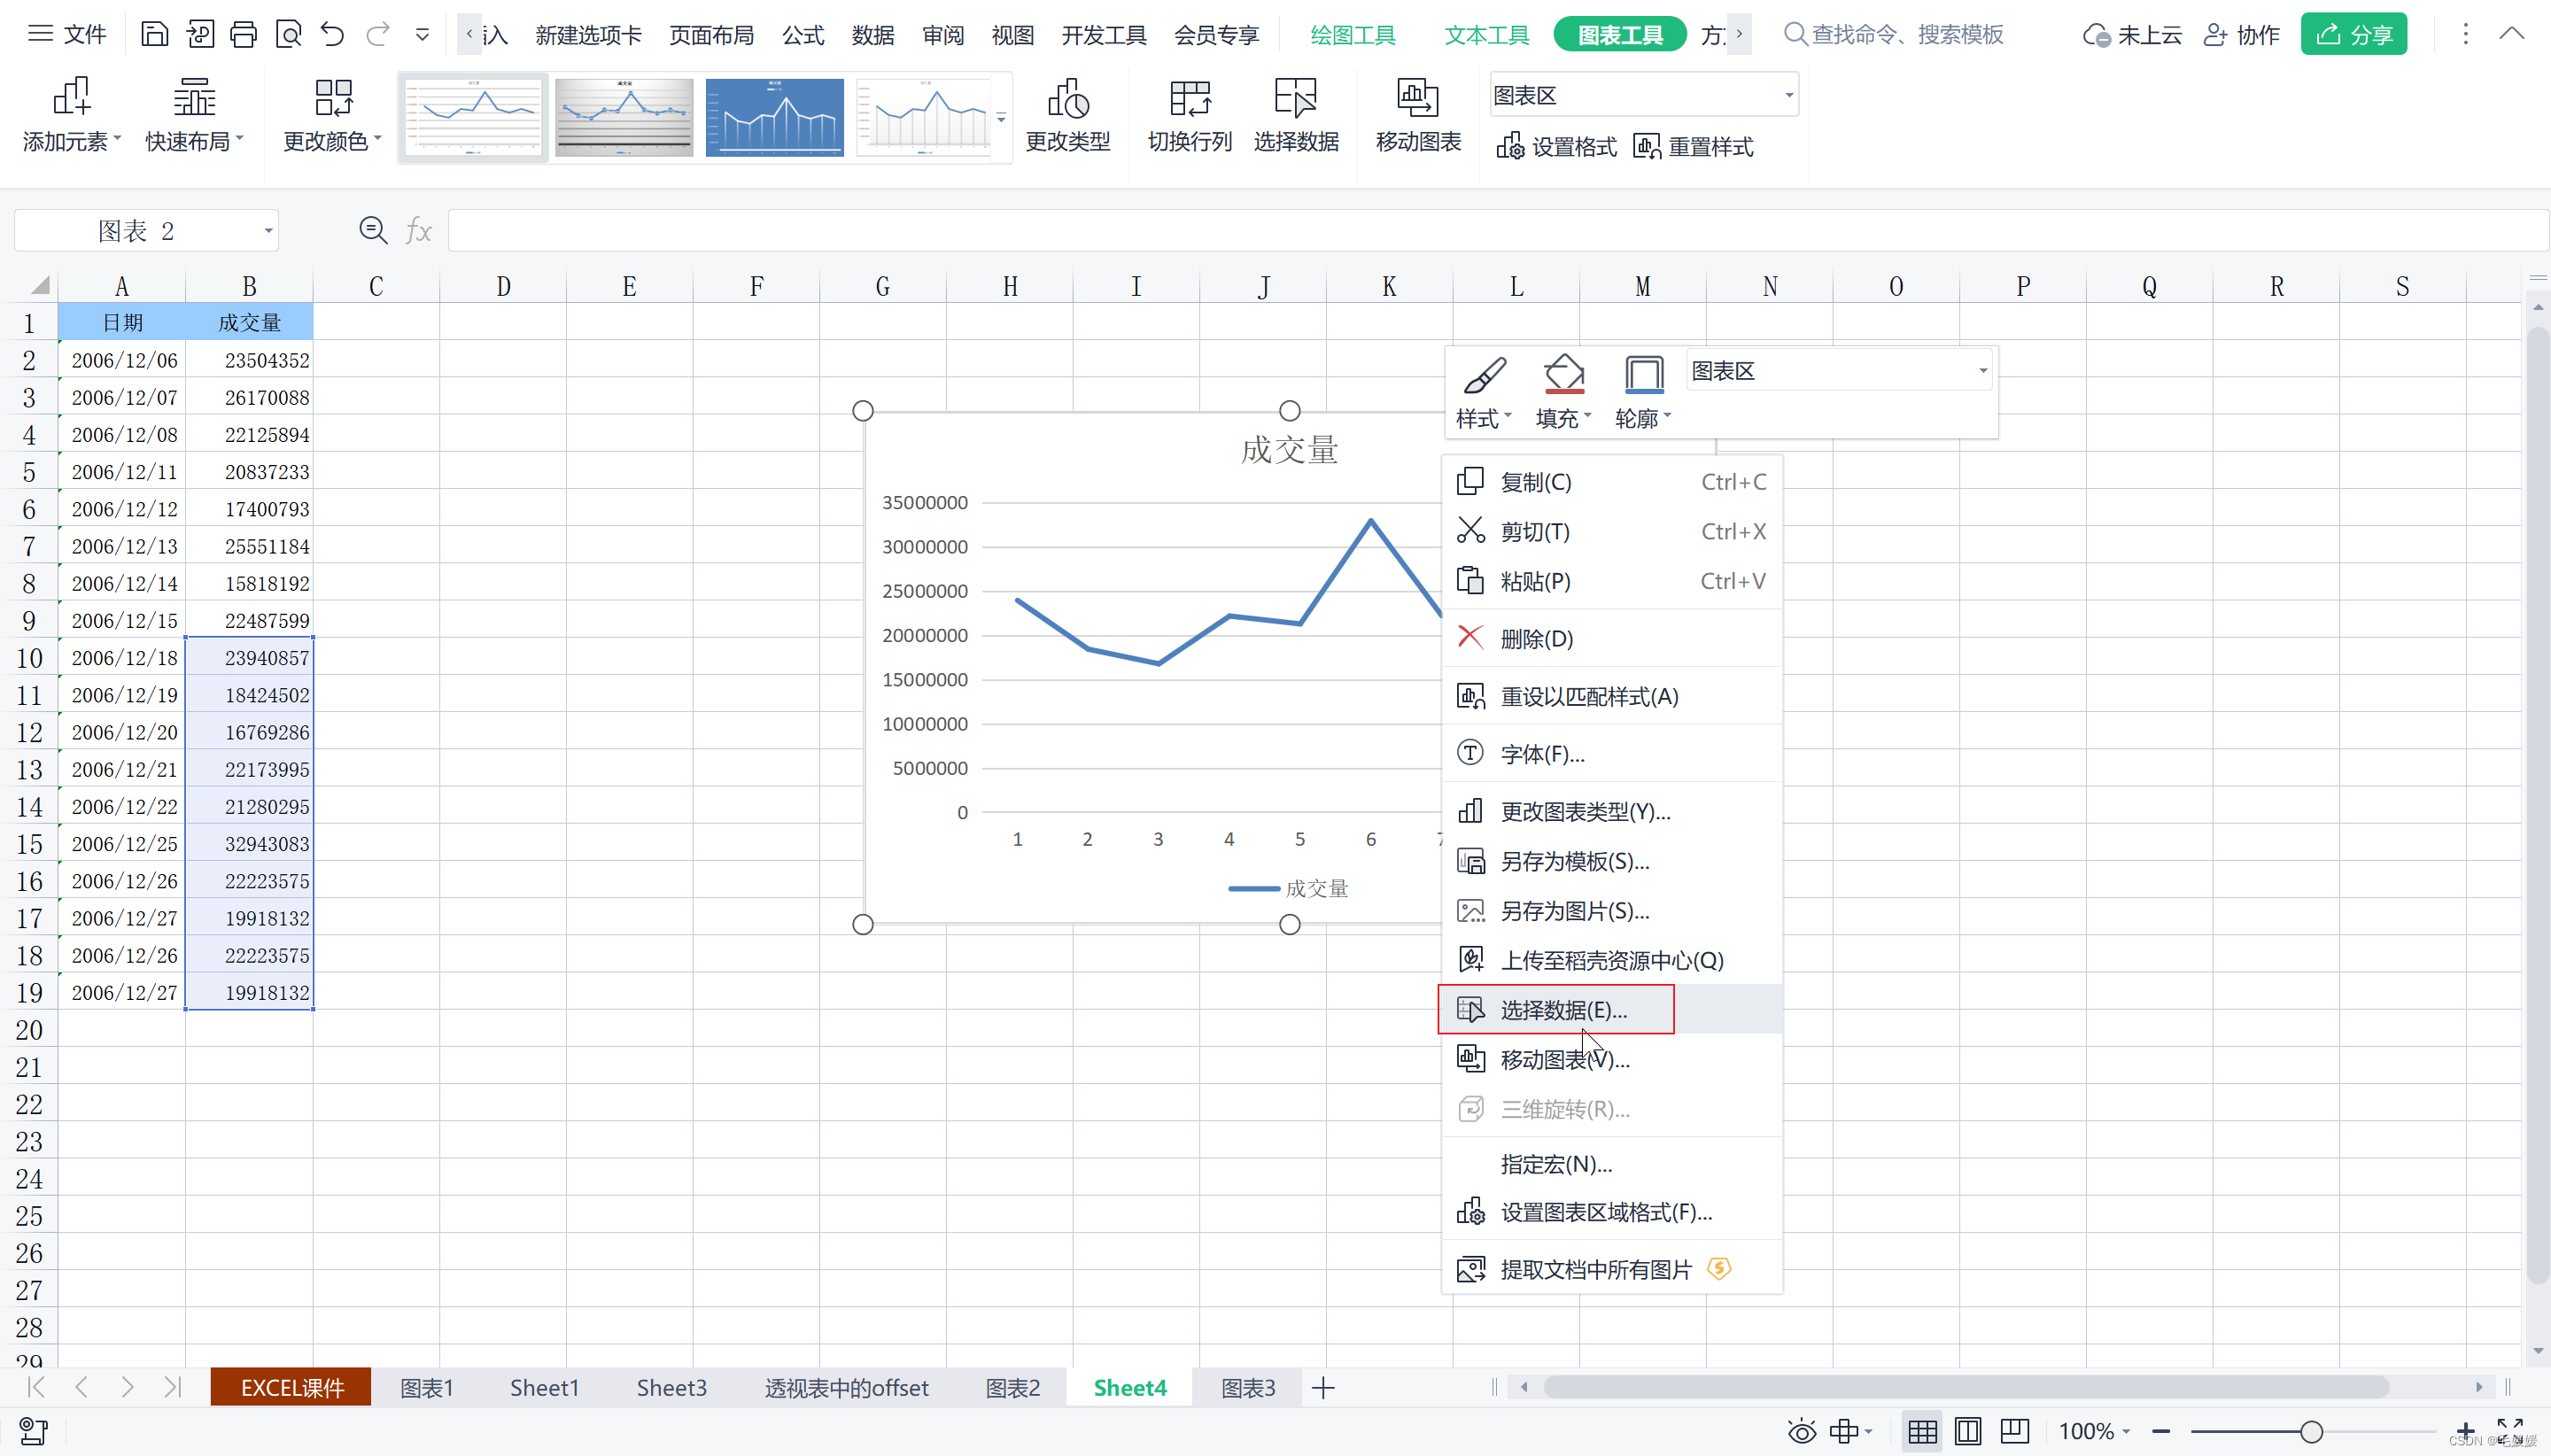Select the blue filled chart style thumbnail
Screen dimensions: 2551x1456
coord(774,118)
